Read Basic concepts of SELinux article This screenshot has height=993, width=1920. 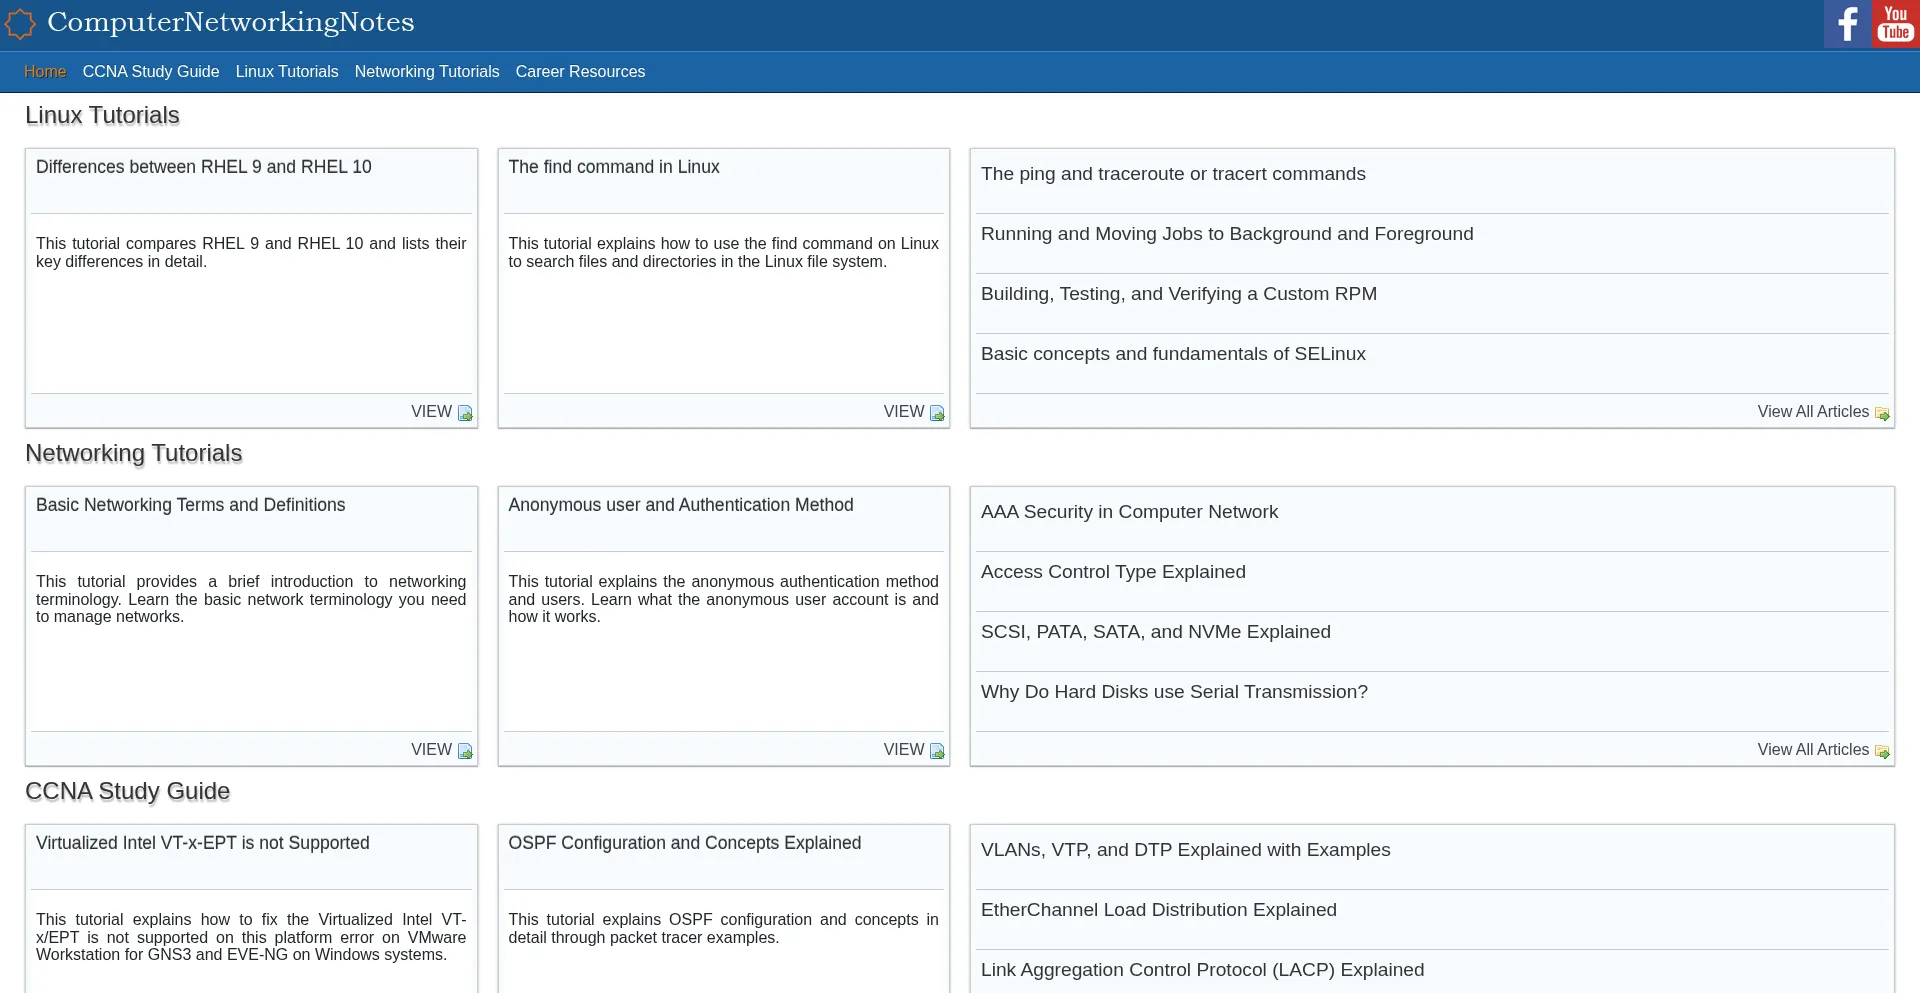coord(1173,354)
